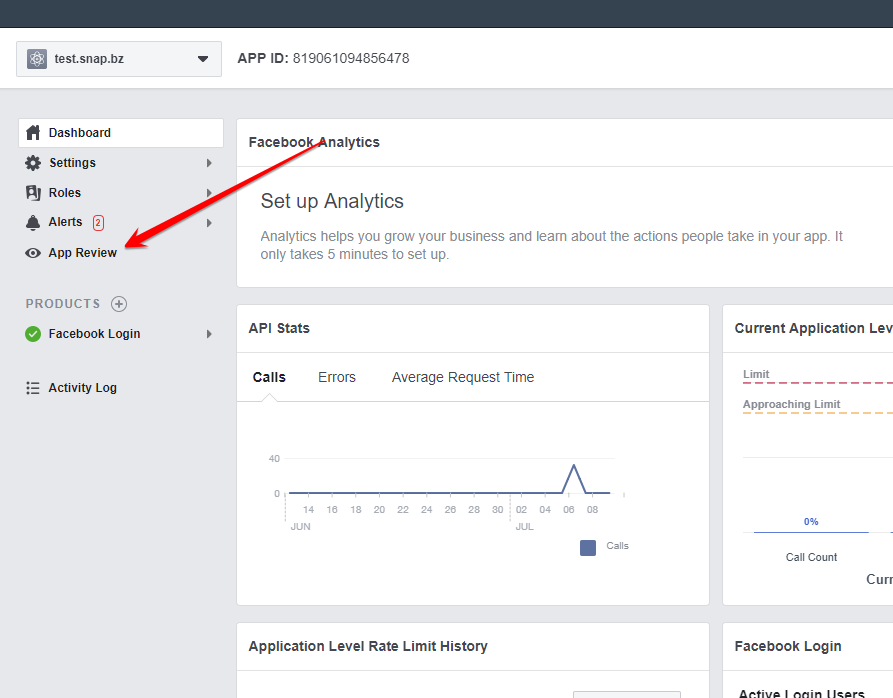
Task: Click the Settings gear icon
Action: click(x=33, y=163)
